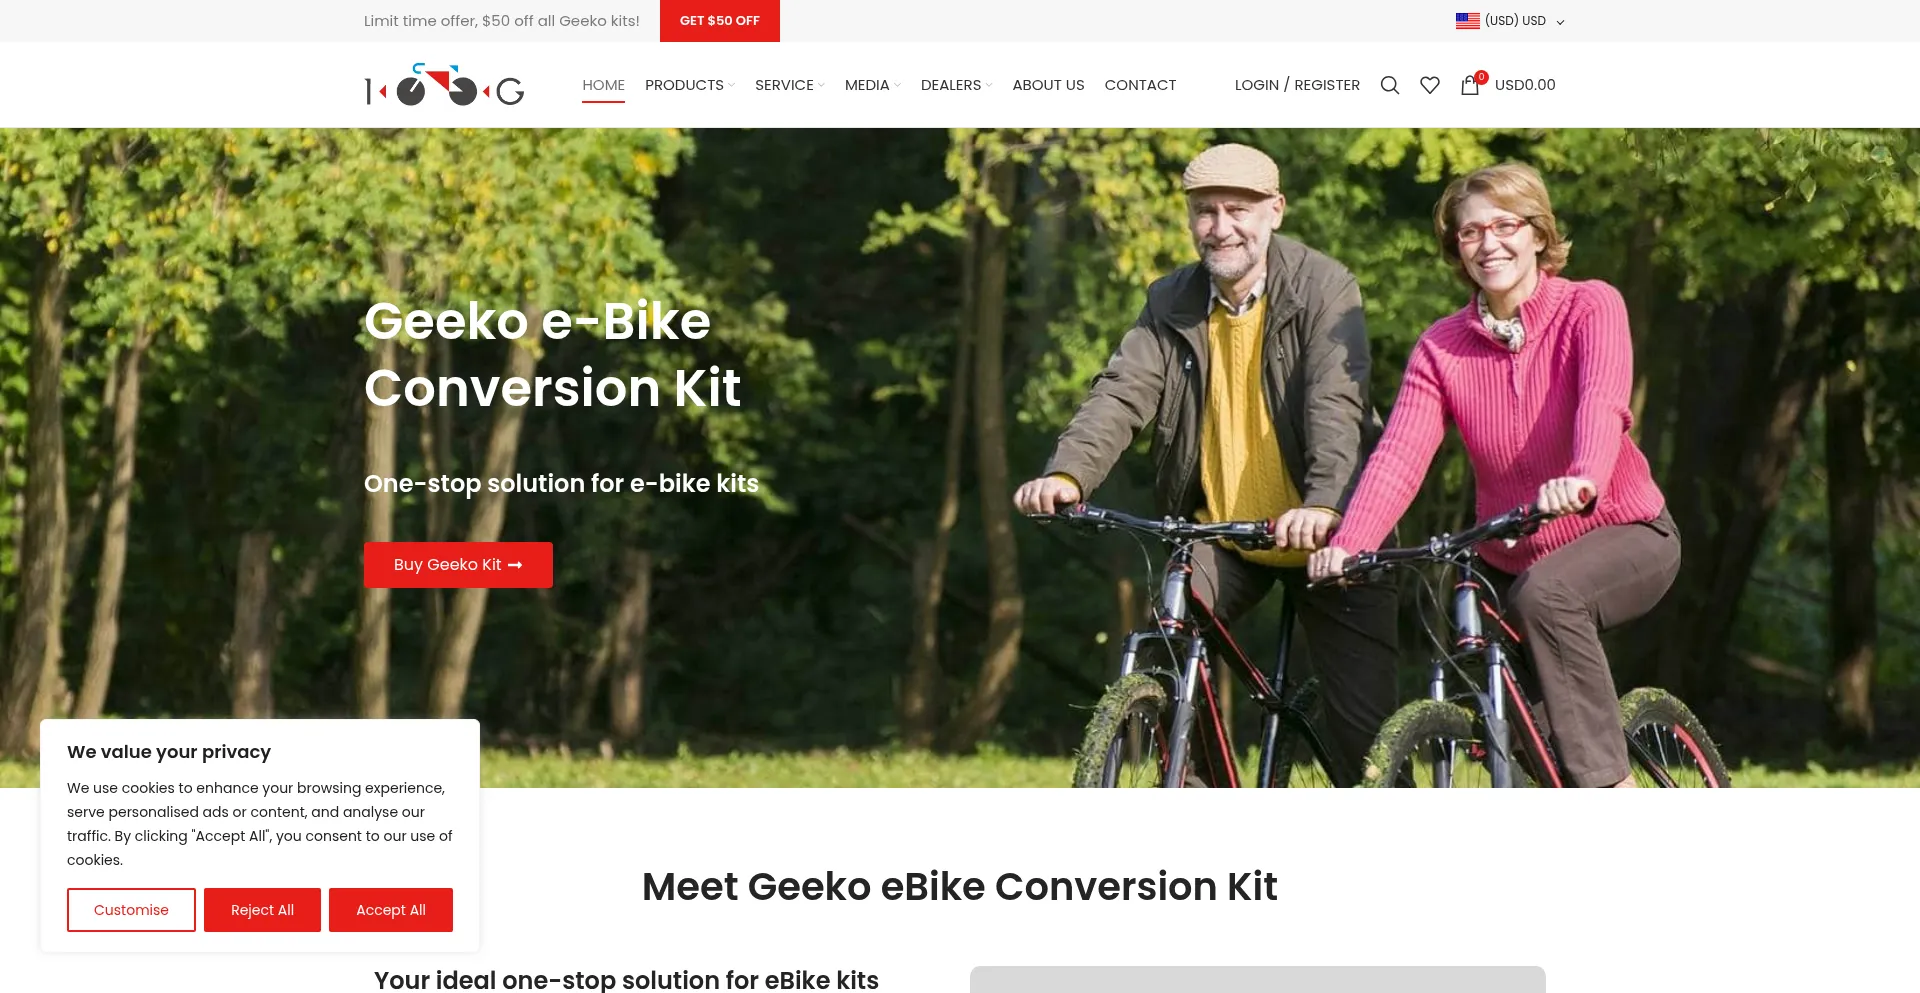Open the wishlist heart icon
This screenshot has height=993, width=1920.
point(1430,85)
